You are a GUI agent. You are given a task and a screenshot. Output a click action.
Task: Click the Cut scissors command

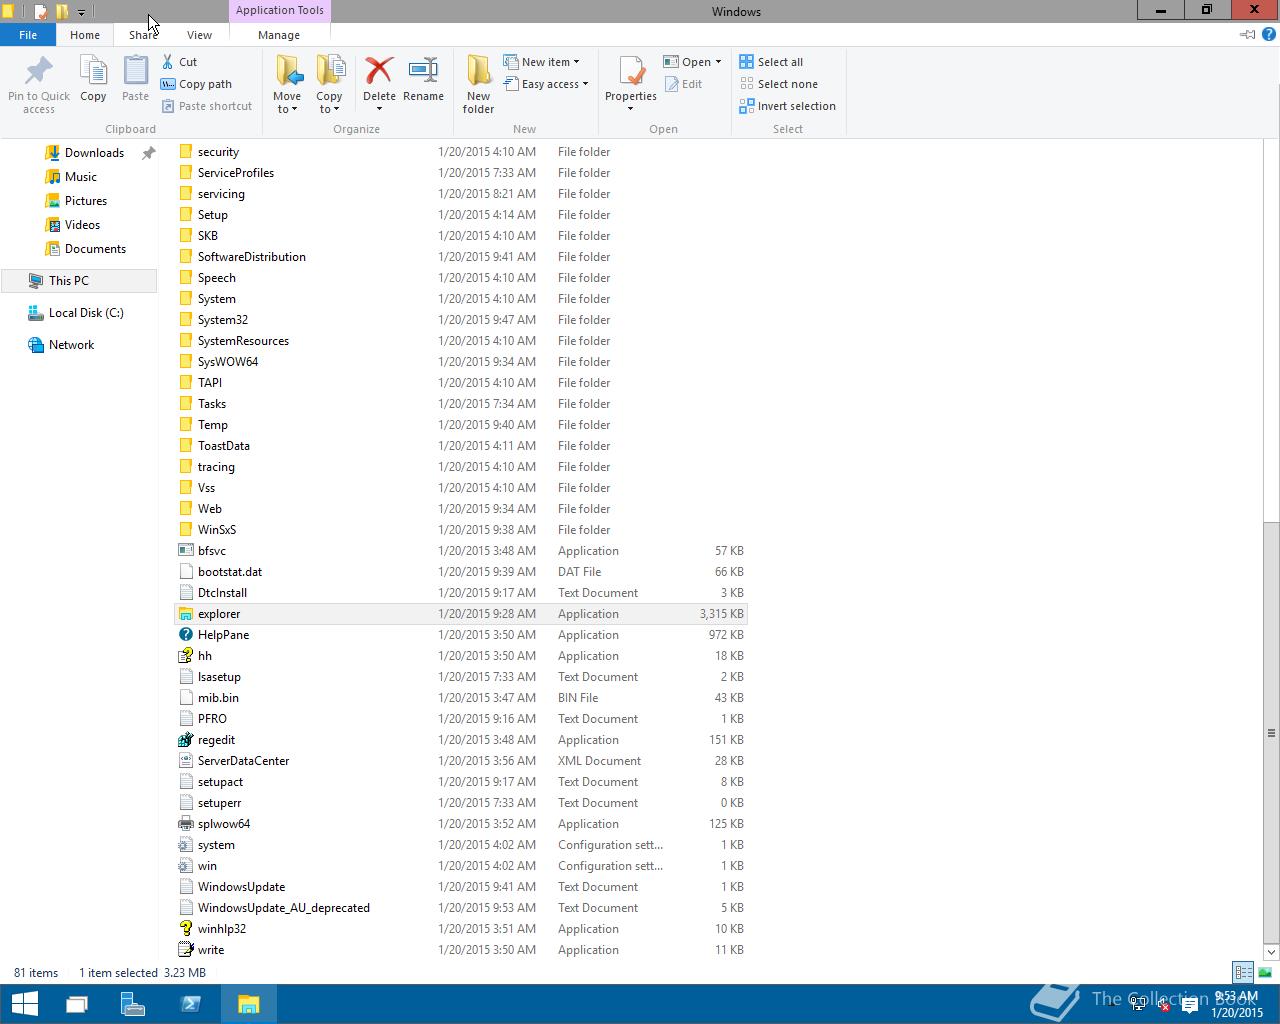179,62
